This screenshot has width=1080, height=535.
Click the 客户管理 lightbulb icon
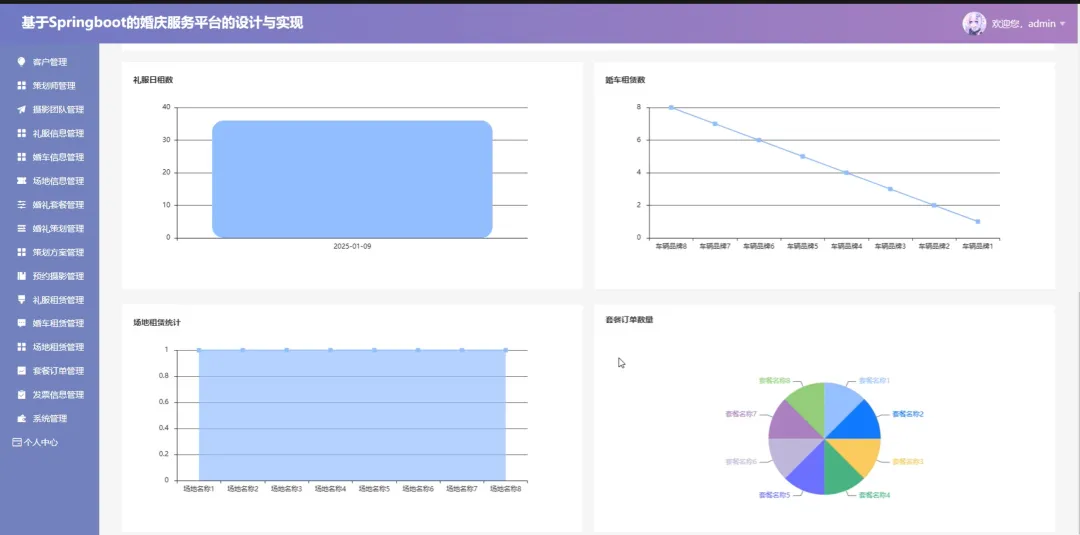pos(21,62)
